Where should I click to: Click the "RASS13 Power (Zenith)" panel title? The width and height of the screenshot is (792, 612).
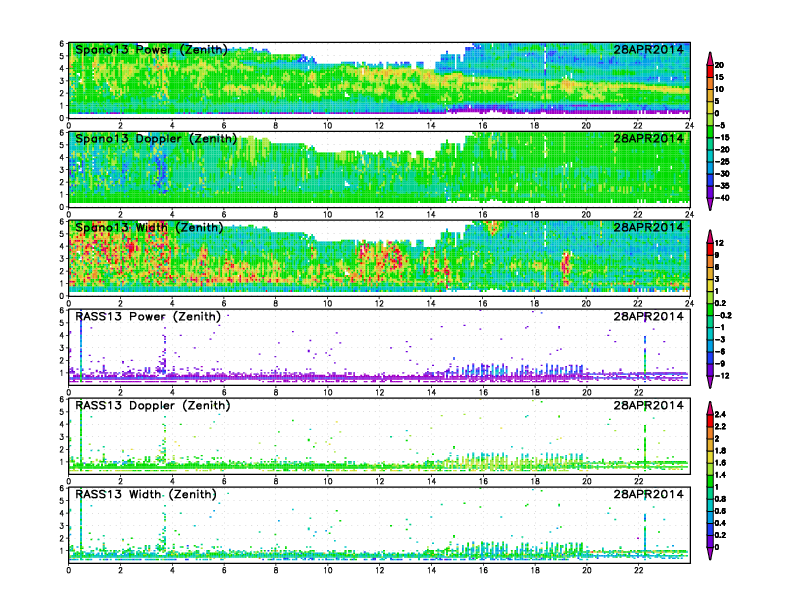pos(148,317)
